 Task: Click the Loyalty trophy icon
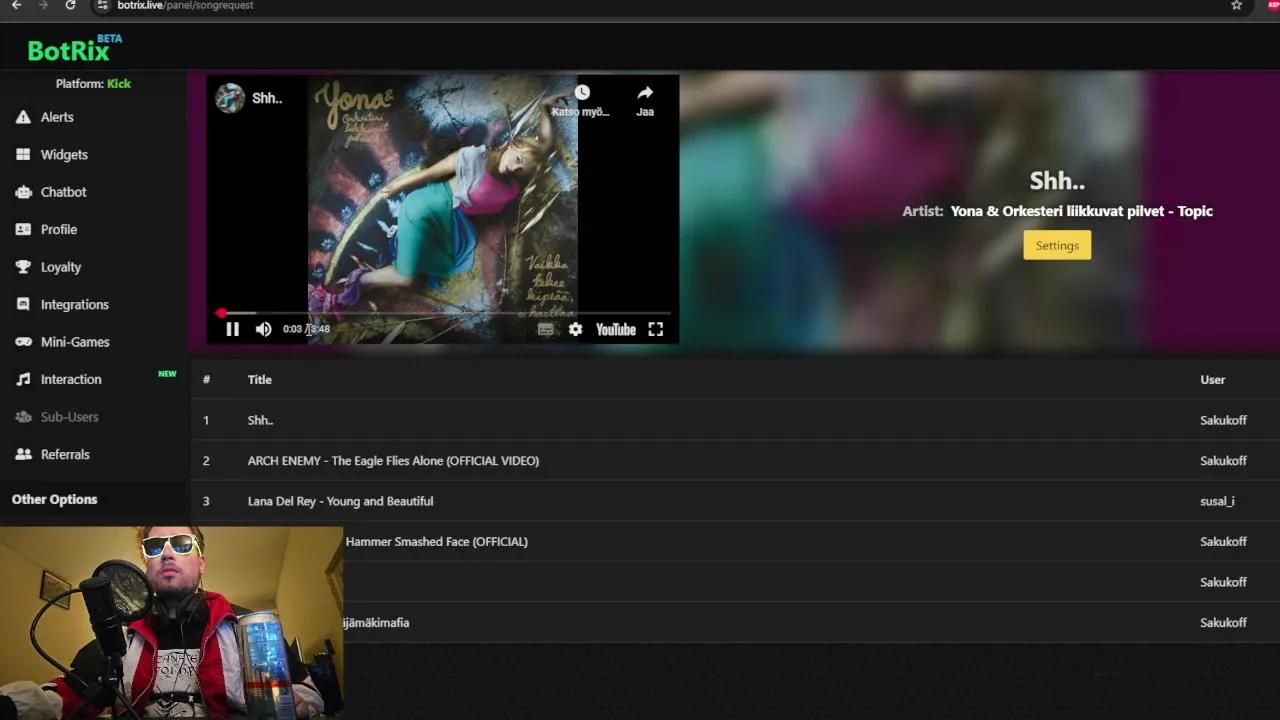click(23, 267)
